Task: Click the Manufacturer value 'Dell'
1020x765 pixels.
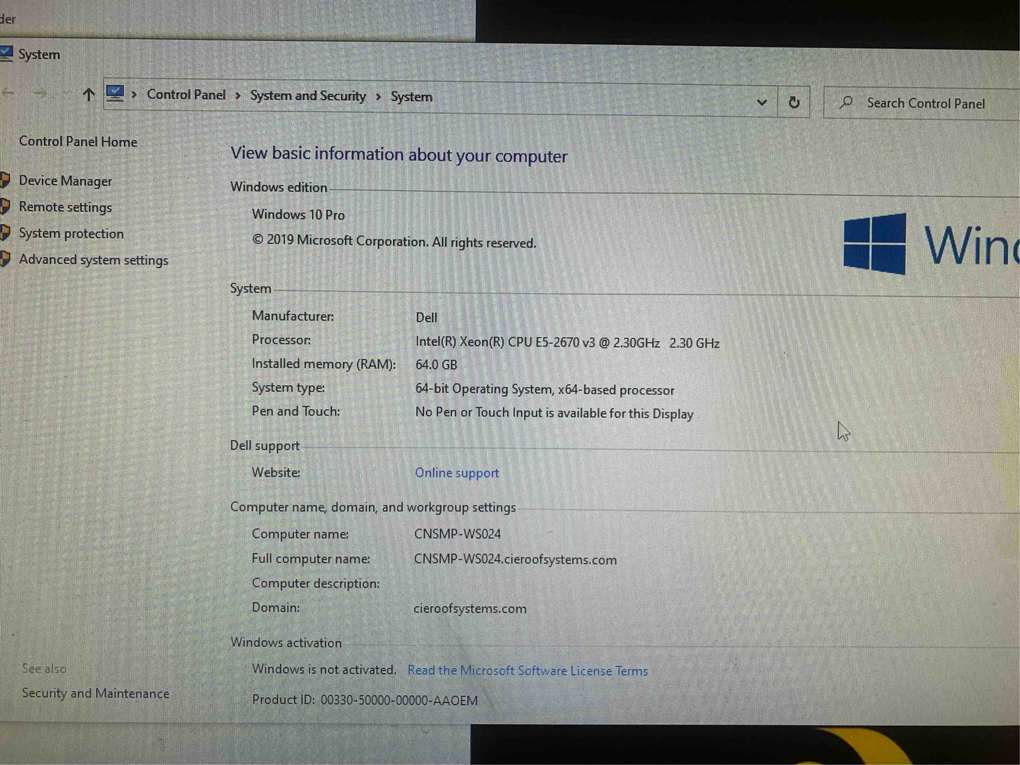Action: tap(426, 317)
